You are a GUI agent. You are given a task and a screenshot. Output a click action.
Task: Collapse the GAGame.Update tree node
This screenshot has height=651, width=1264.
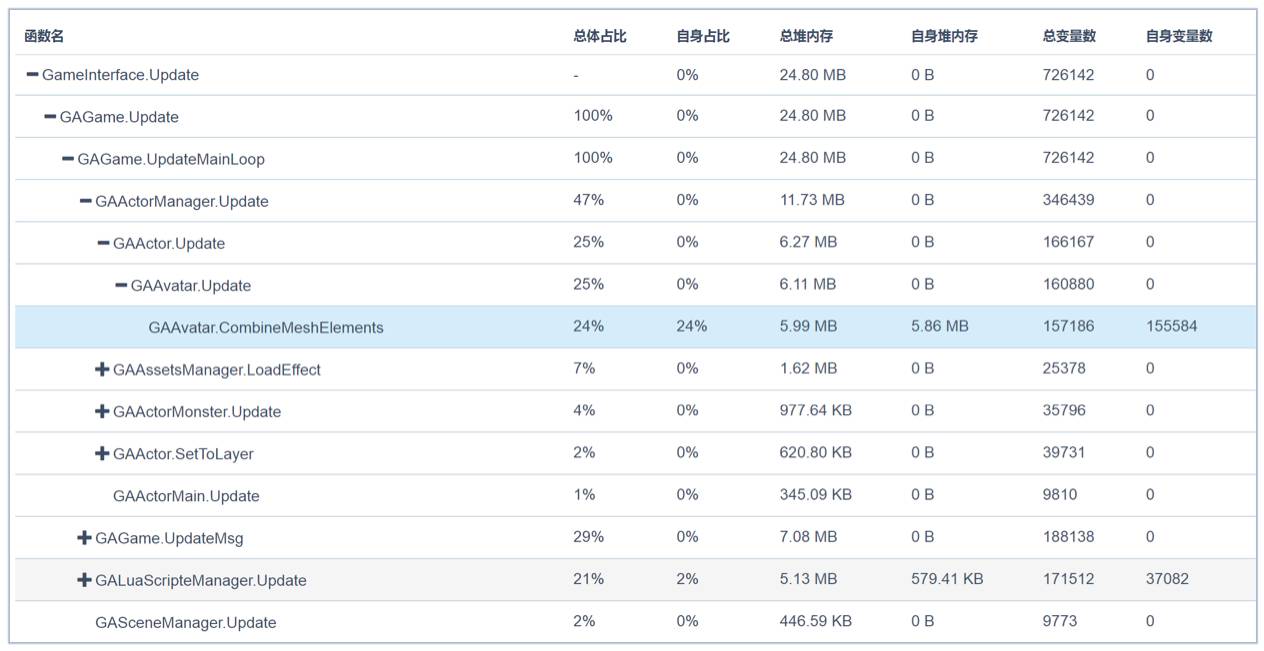(50, 117)
